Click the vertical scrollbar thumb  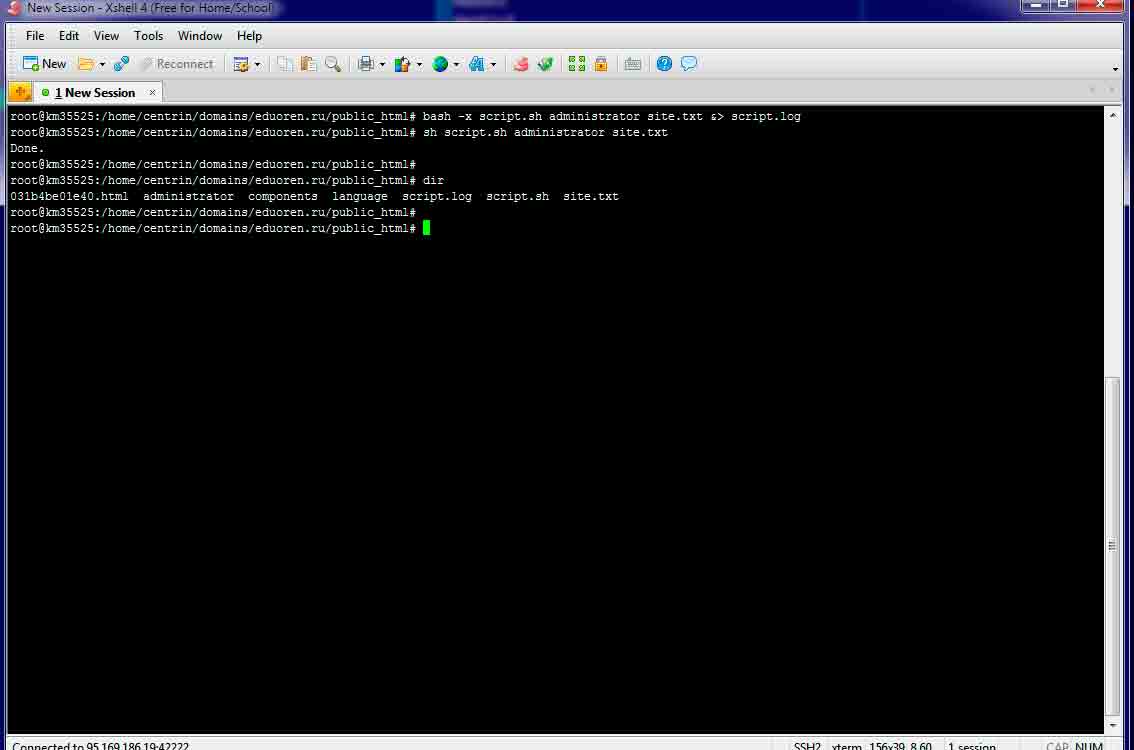[x=1112, y=545]
